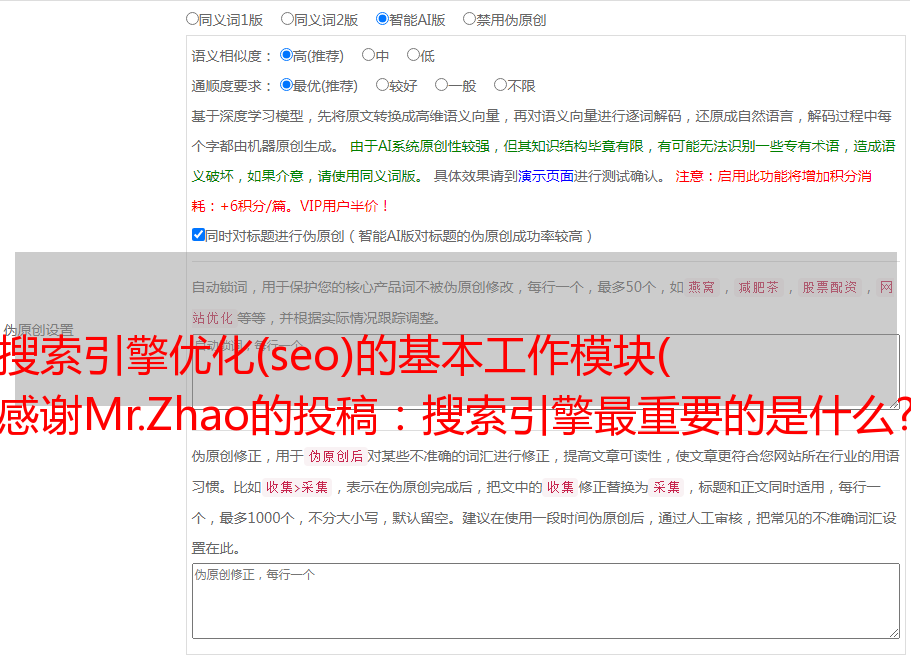
Task: Set 语义相似度 to 低
Action: pyautogui.click(x=413, y=55)
